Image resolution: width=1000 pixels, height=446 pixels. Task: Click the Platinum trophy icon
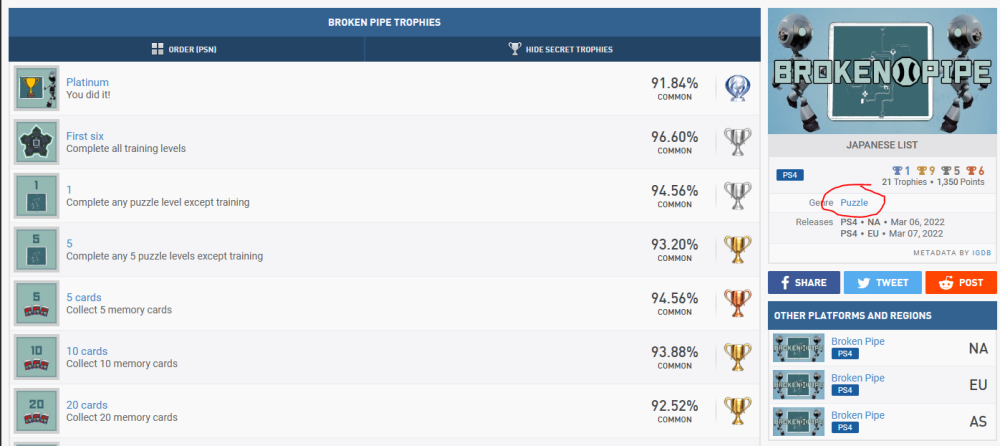pyautogui.click(x=739, y=89)
